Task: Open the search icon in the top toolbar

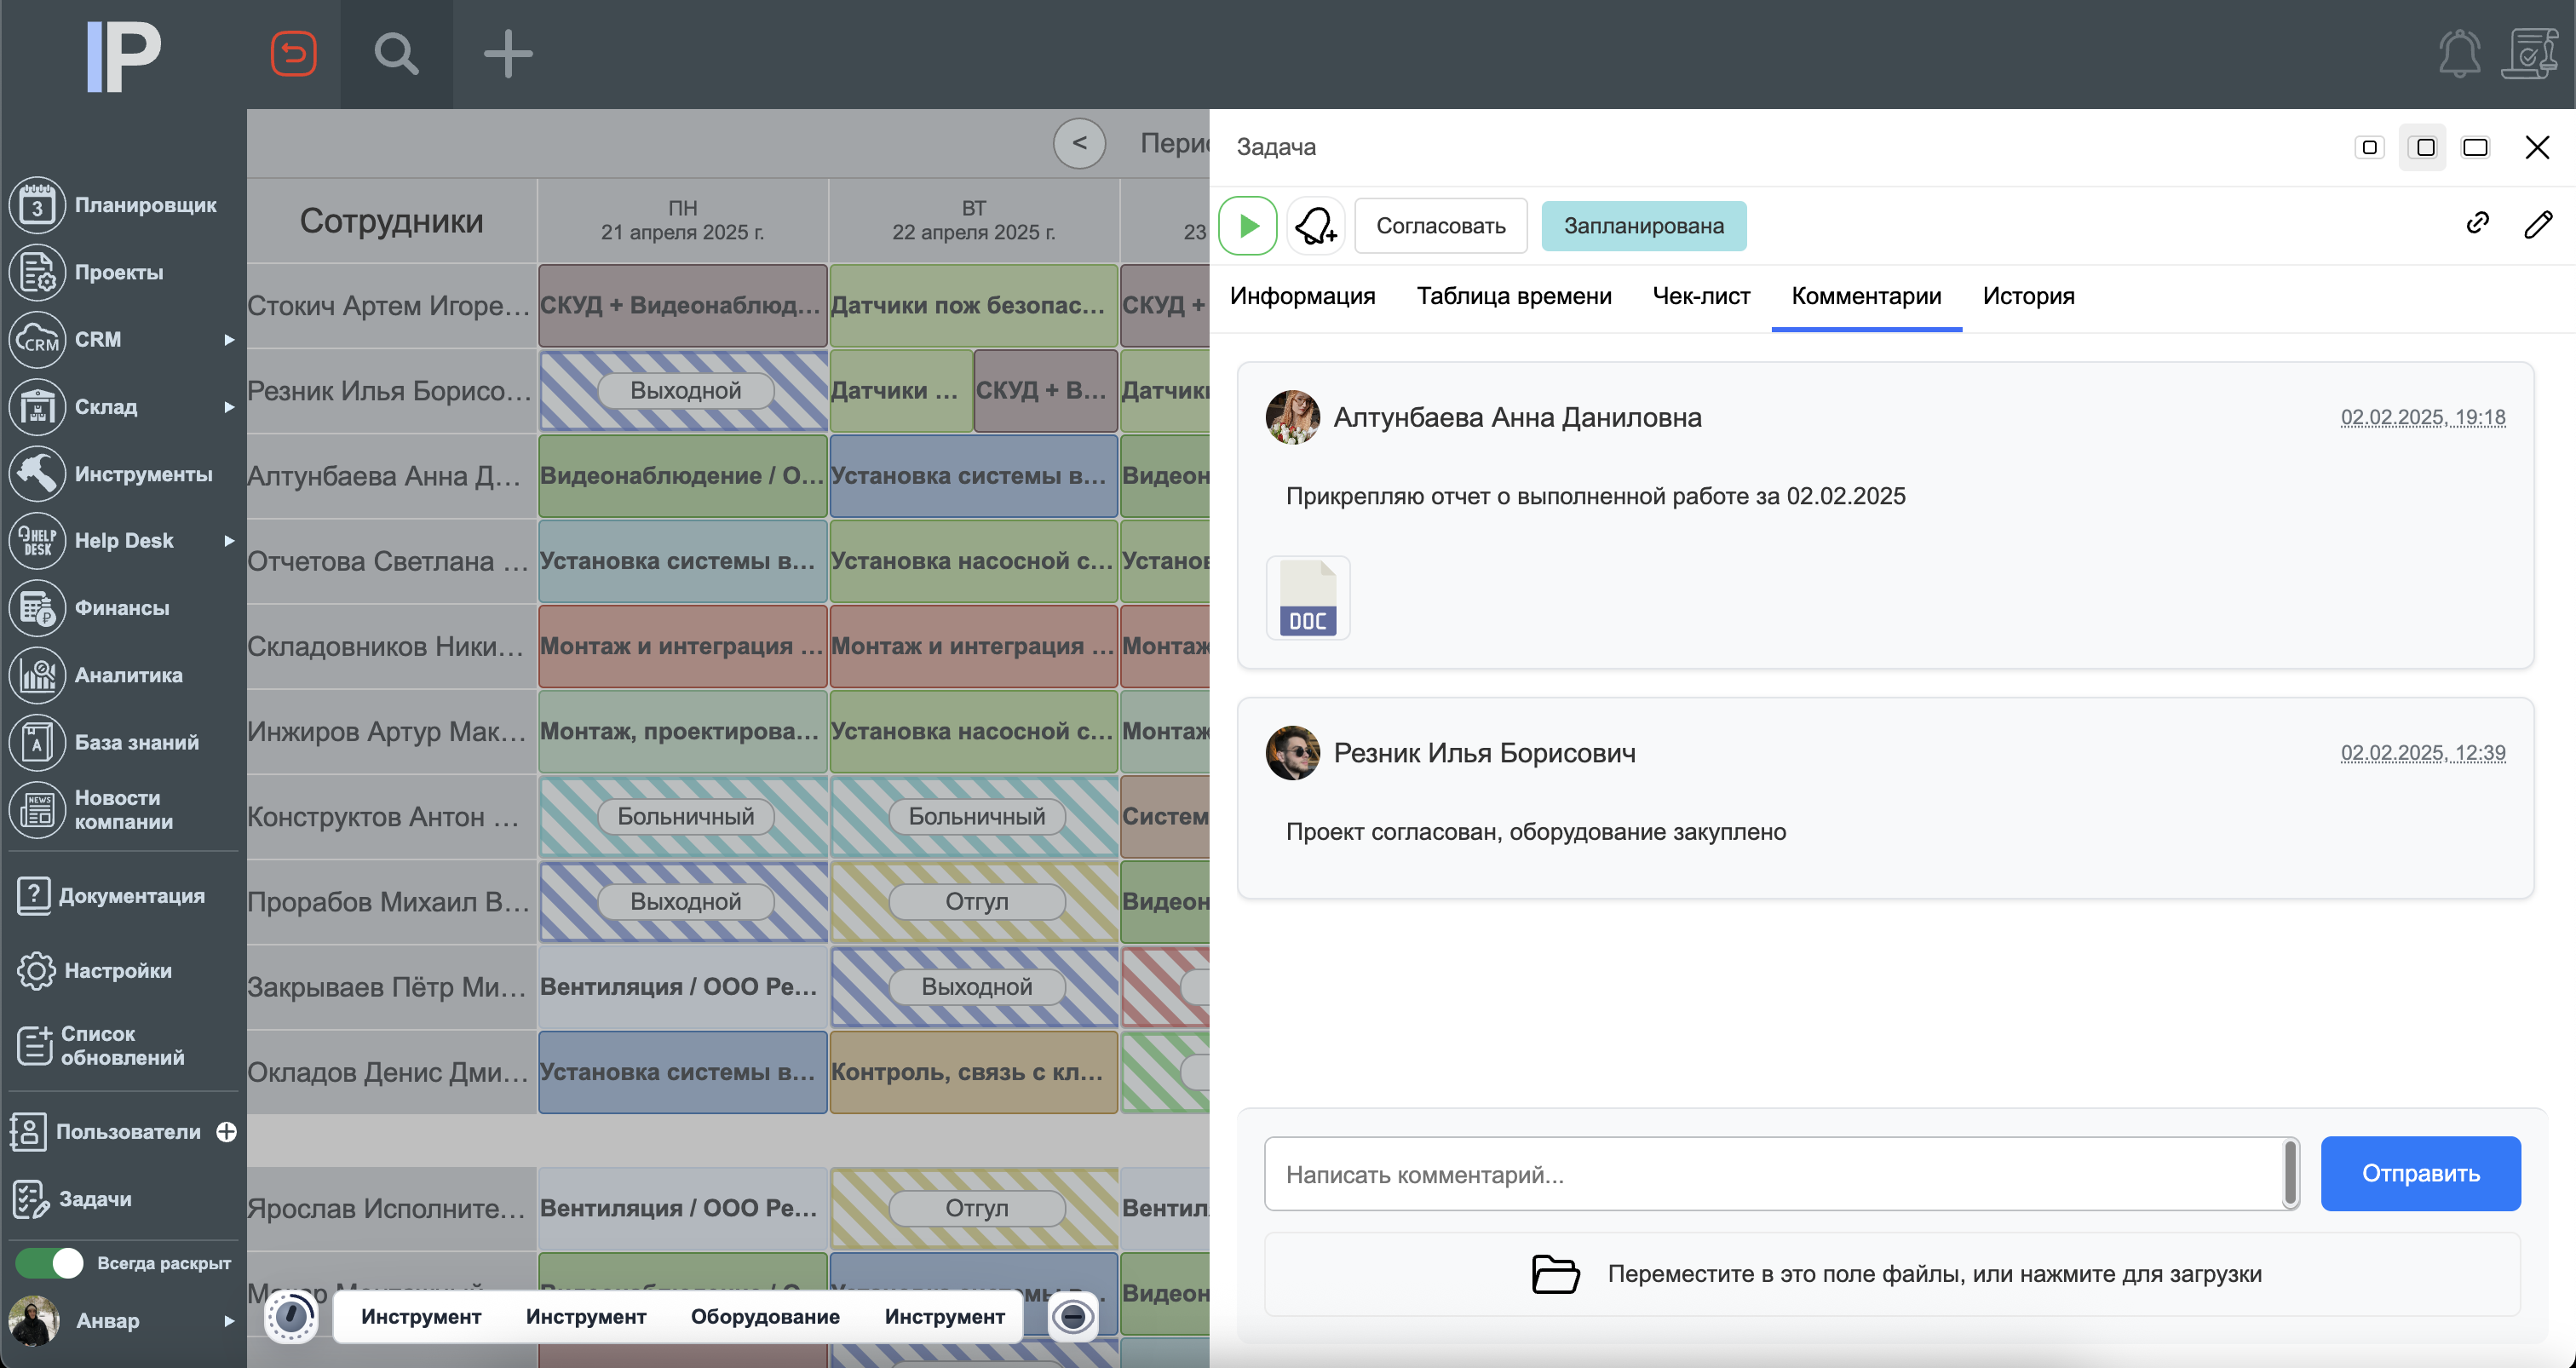Action: coord(396,54)
